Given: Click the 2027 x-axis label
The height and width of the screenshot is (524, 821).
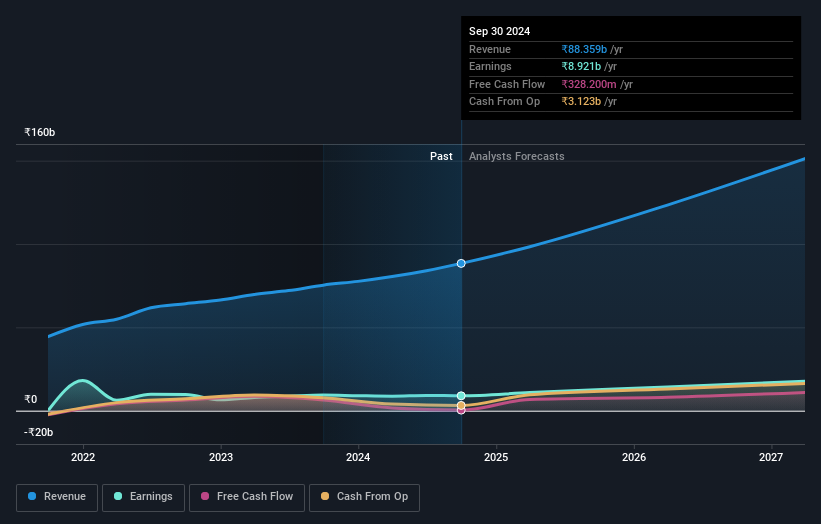Looking at the screenshot, I should pyautogui.click(x=771, y=457).
